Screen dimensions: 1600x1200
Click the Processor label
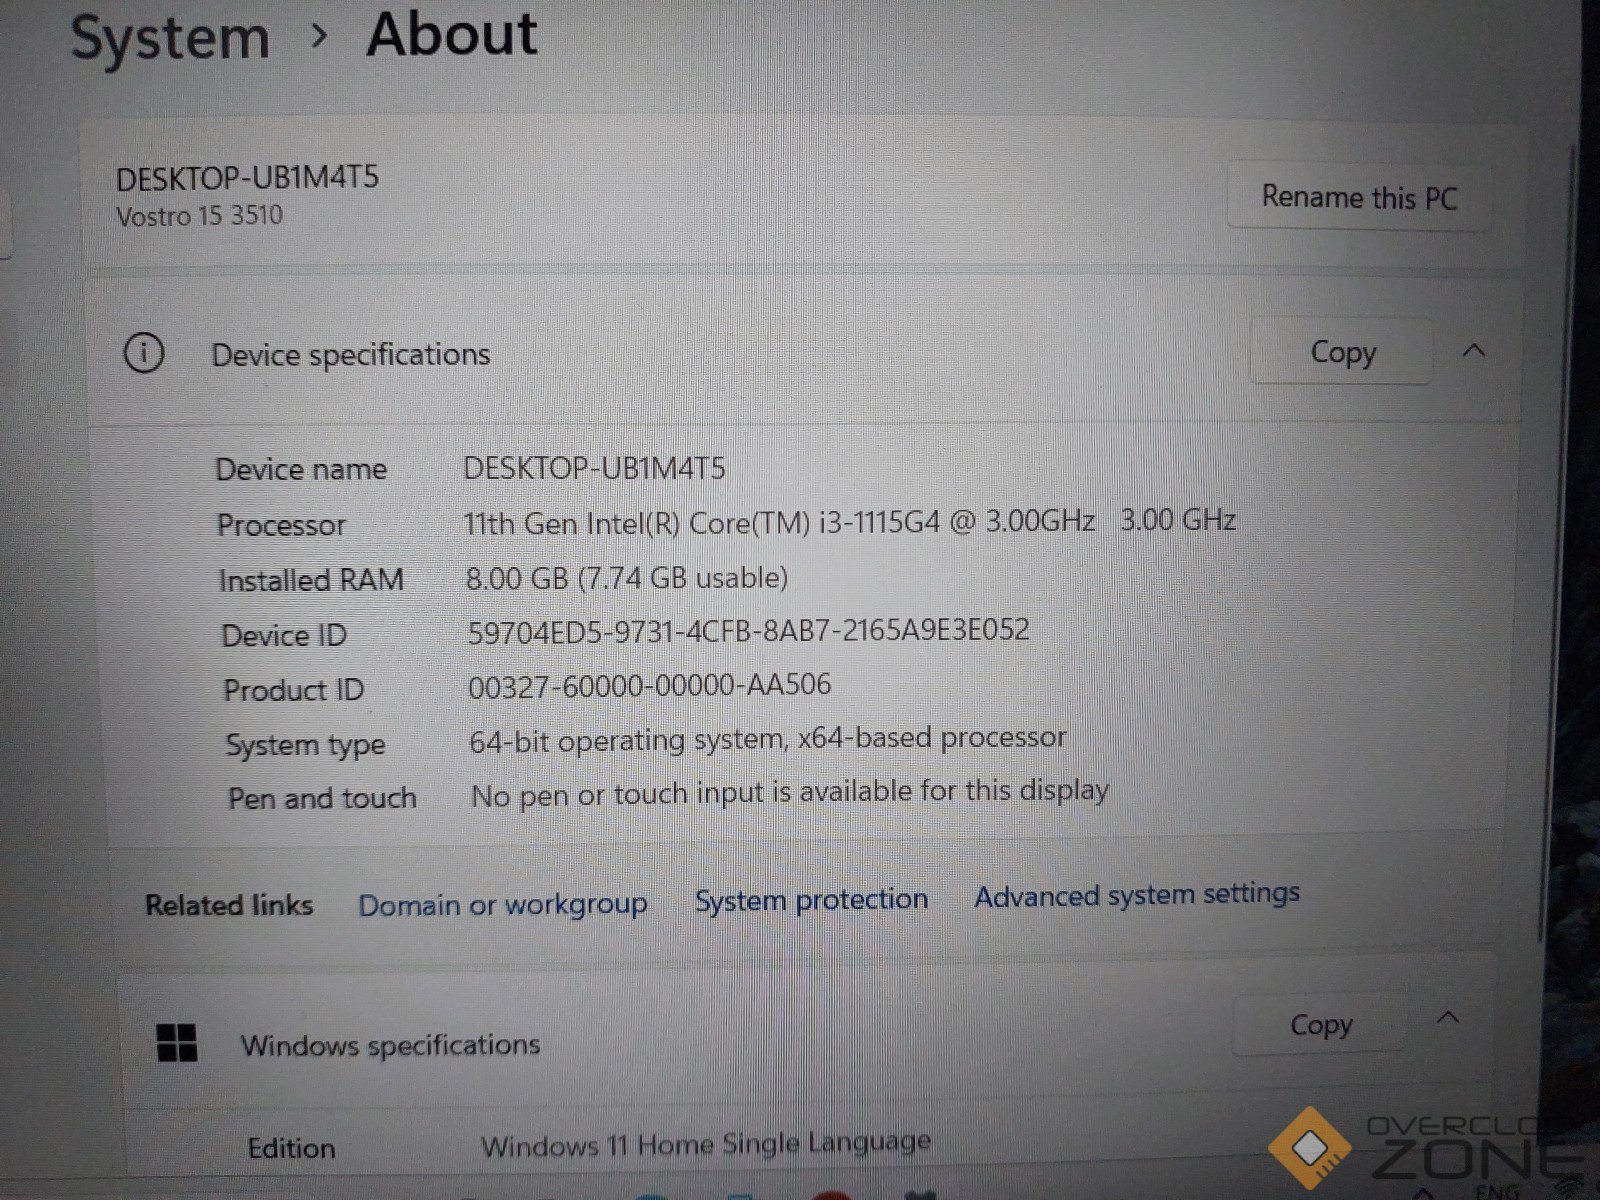click(x=281, y=525)
